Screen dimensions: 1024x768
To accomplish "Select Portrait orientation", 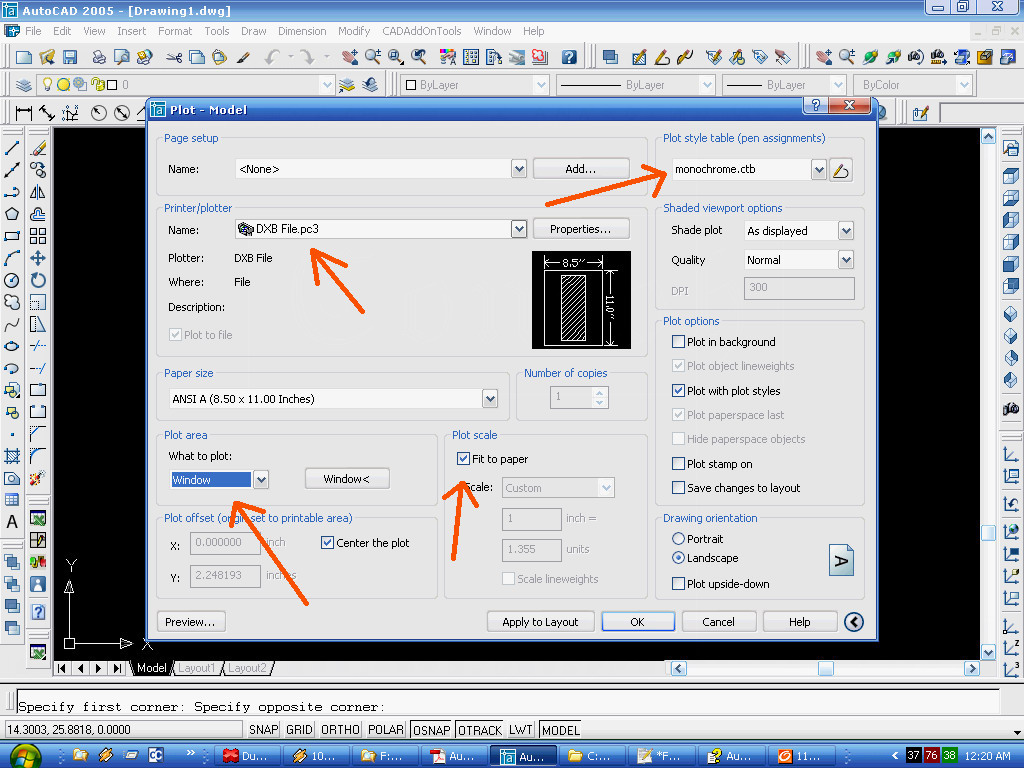I will [x=679, y=539].
